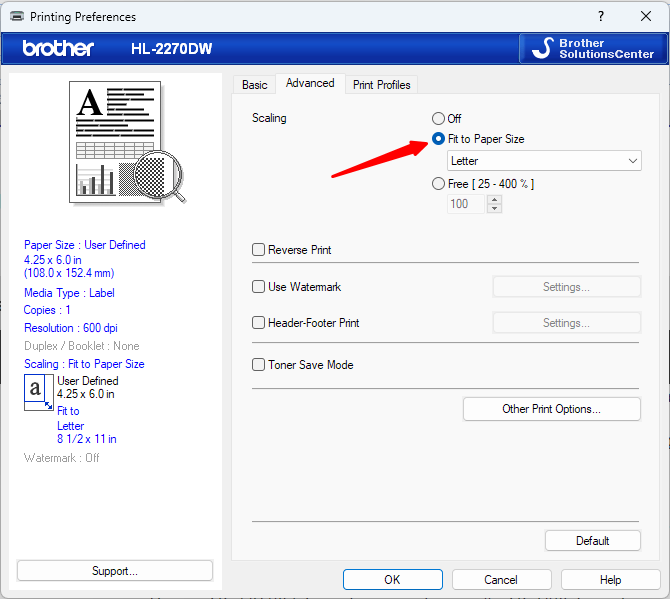Open the Print Profiles tab

click(x=382, y=85)
